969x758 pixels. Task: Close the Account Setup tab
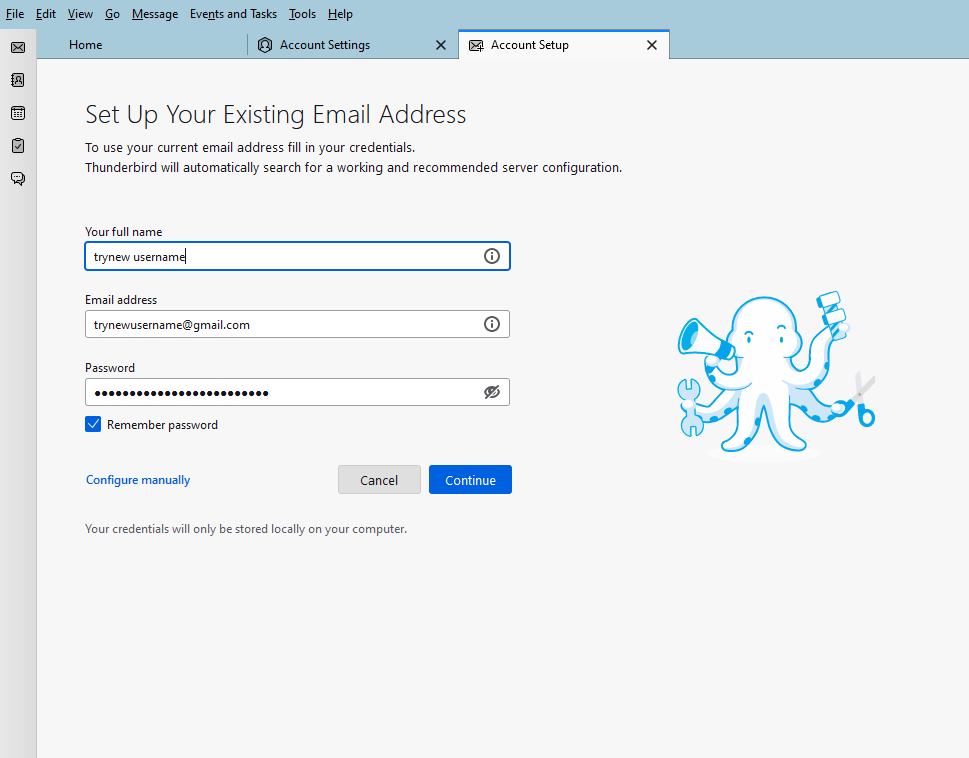pyautogui.click(x=652, y=45)
